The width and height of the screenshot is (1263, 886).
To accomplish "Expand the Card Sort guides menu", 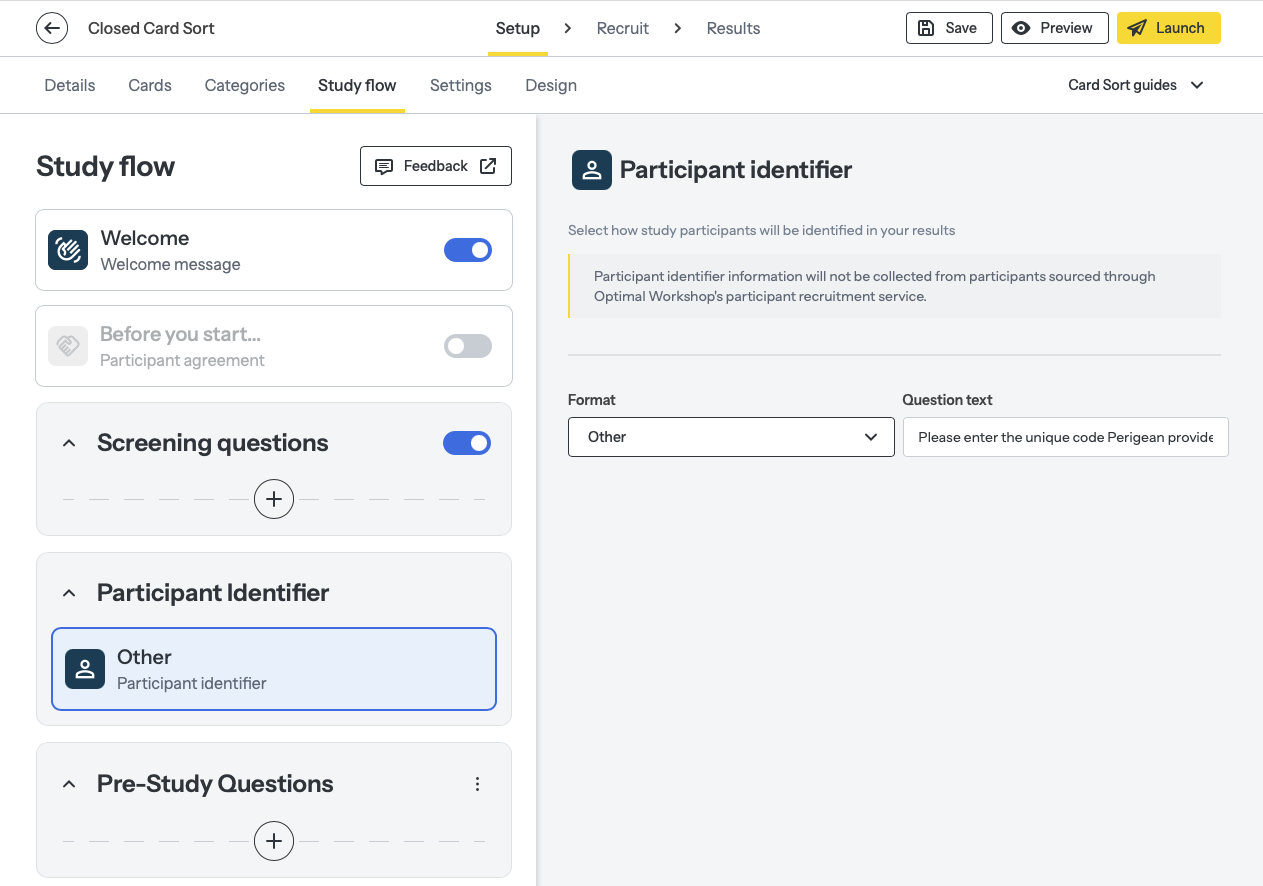I will tap(1135, 85).
